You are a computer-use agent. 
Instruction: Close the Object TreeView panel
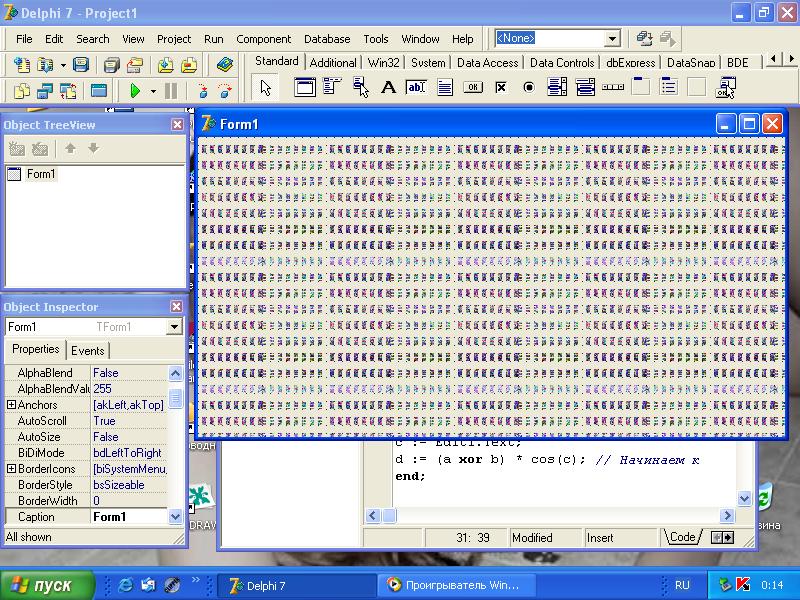click(178, 124)
